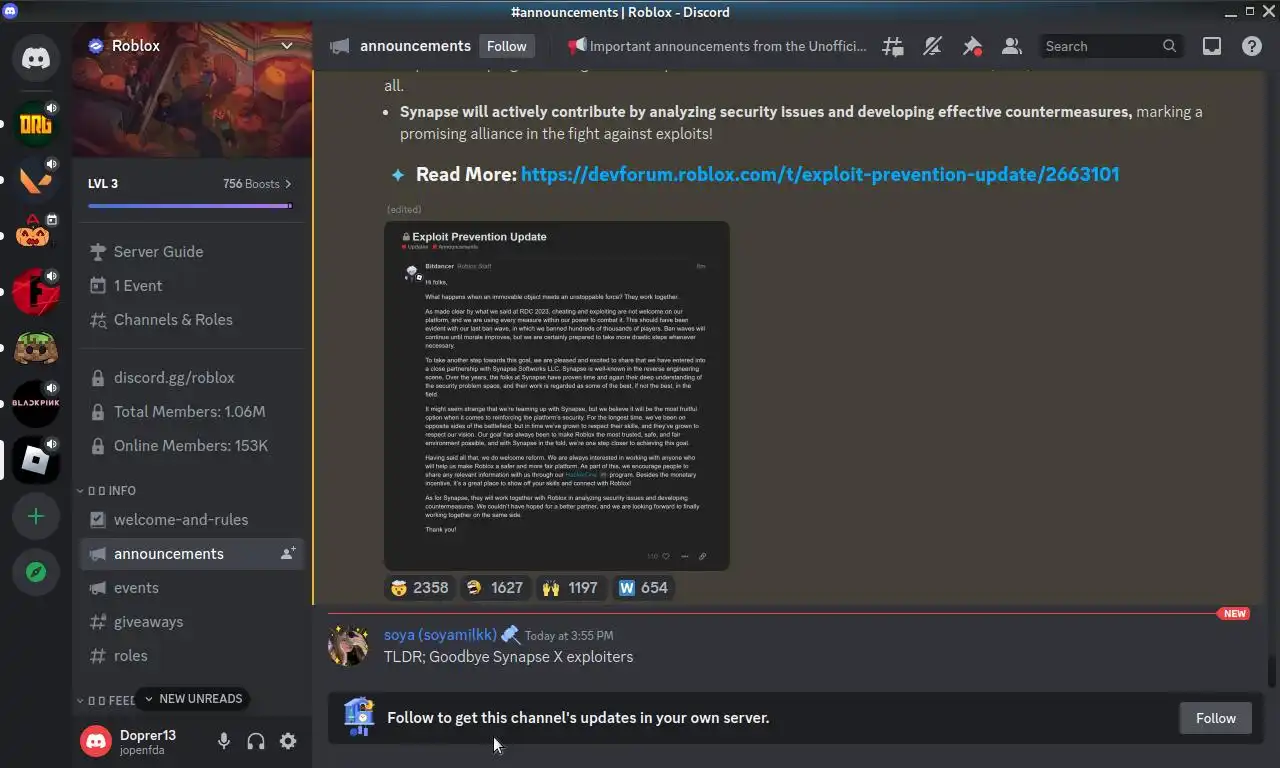This screenshot has width=1280, height=768.
Task: Open the DRG server icon
Action: click(36, 124)
